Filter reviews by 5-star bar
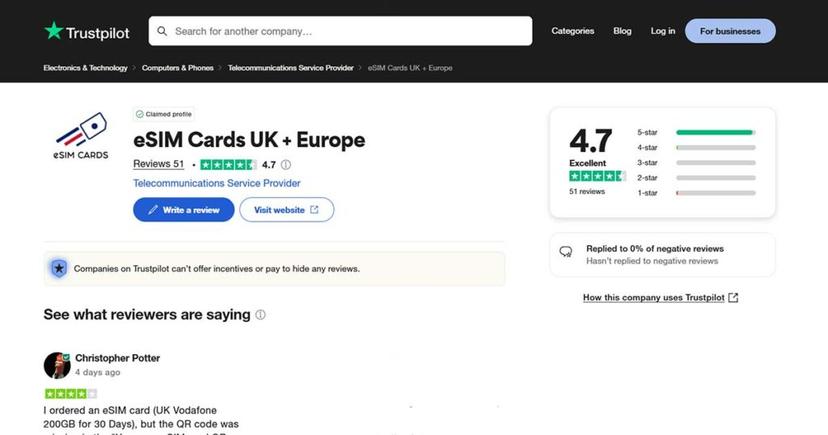828x435 pixels. pyautogui.click(x=715, y=132)
